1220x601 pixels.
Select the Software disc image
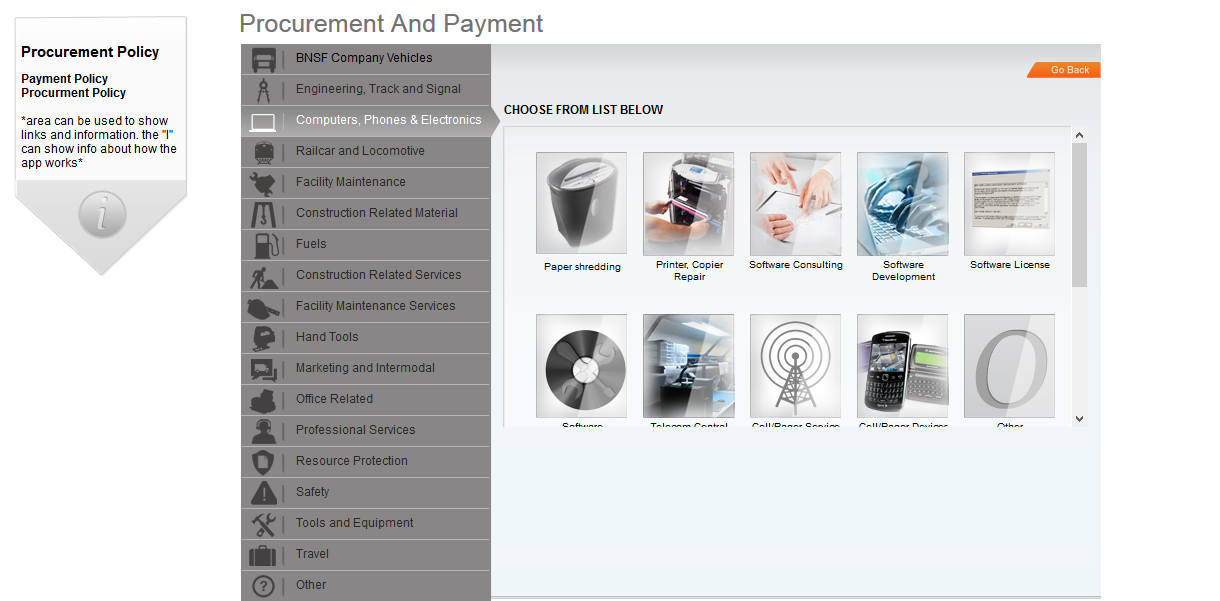pyautogui.click(x=582, y=366)
